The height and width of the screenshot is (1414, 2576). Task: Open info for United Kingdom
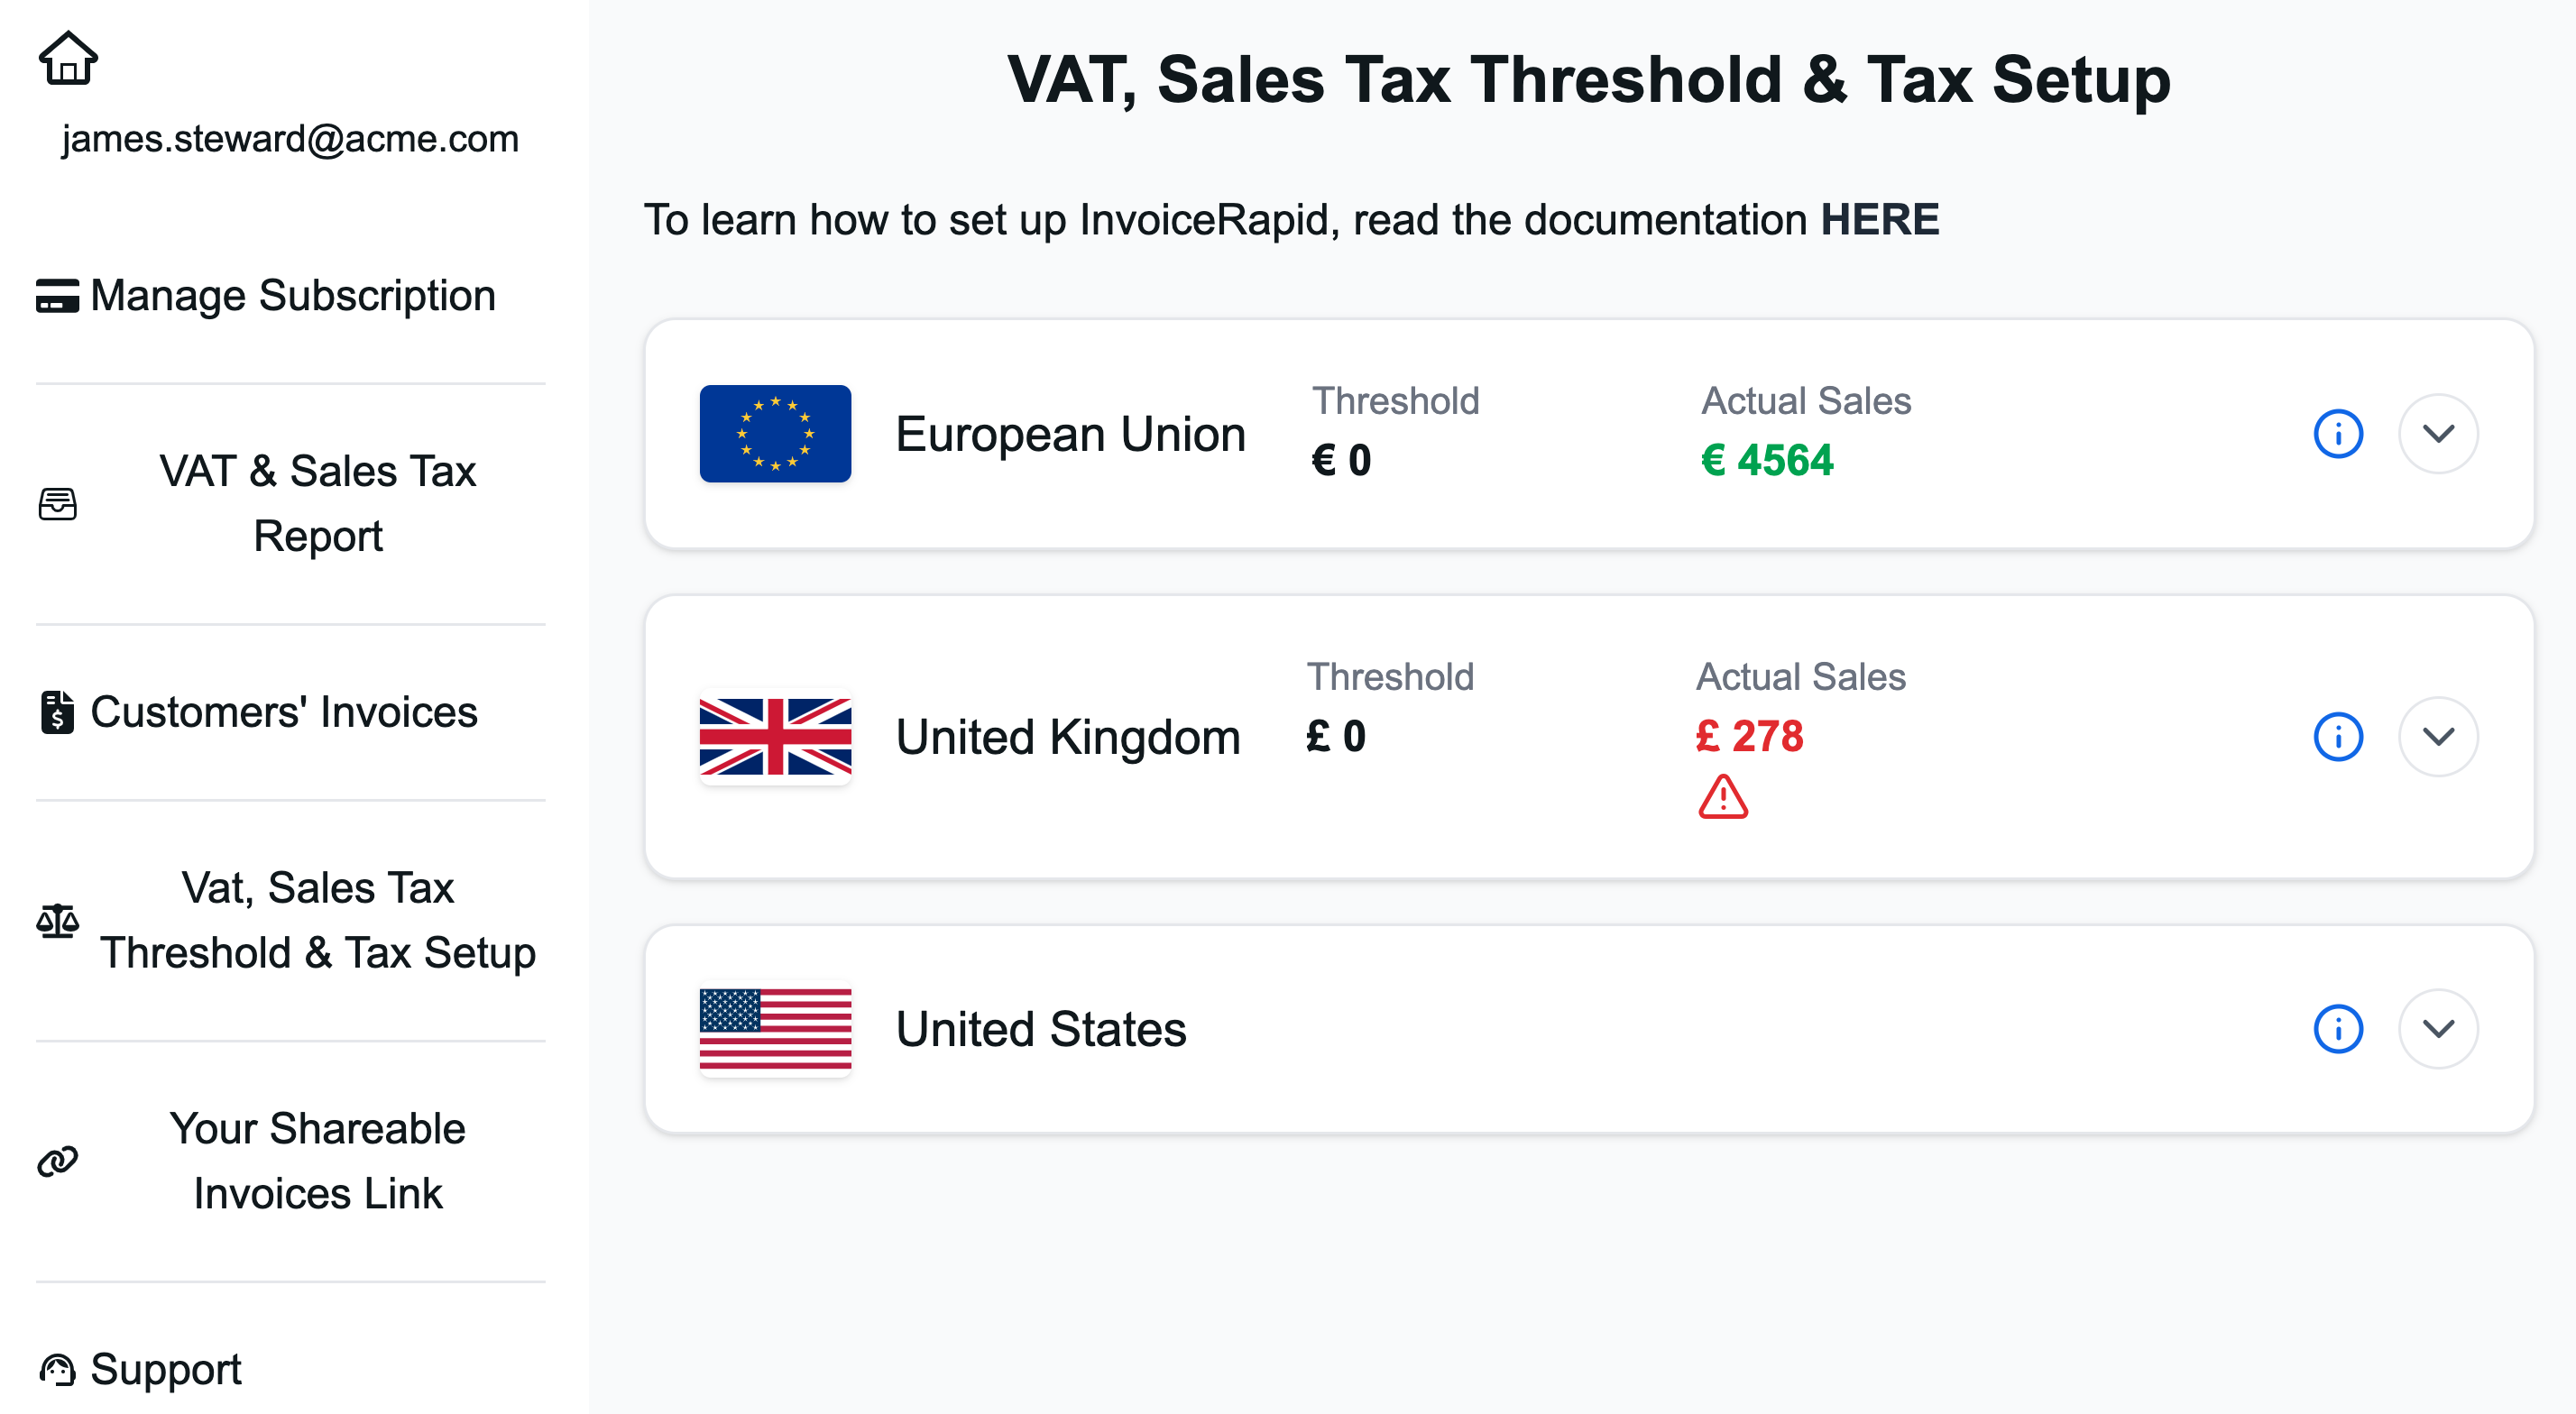(2337, 737)
